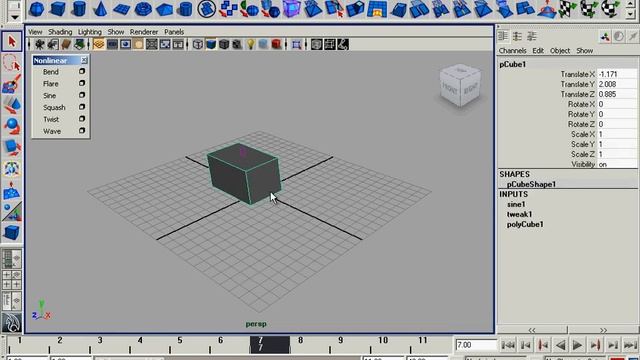Choose the Select tool arrow
Viewport: 640px width, 360px height.
[x=12, y=41]
